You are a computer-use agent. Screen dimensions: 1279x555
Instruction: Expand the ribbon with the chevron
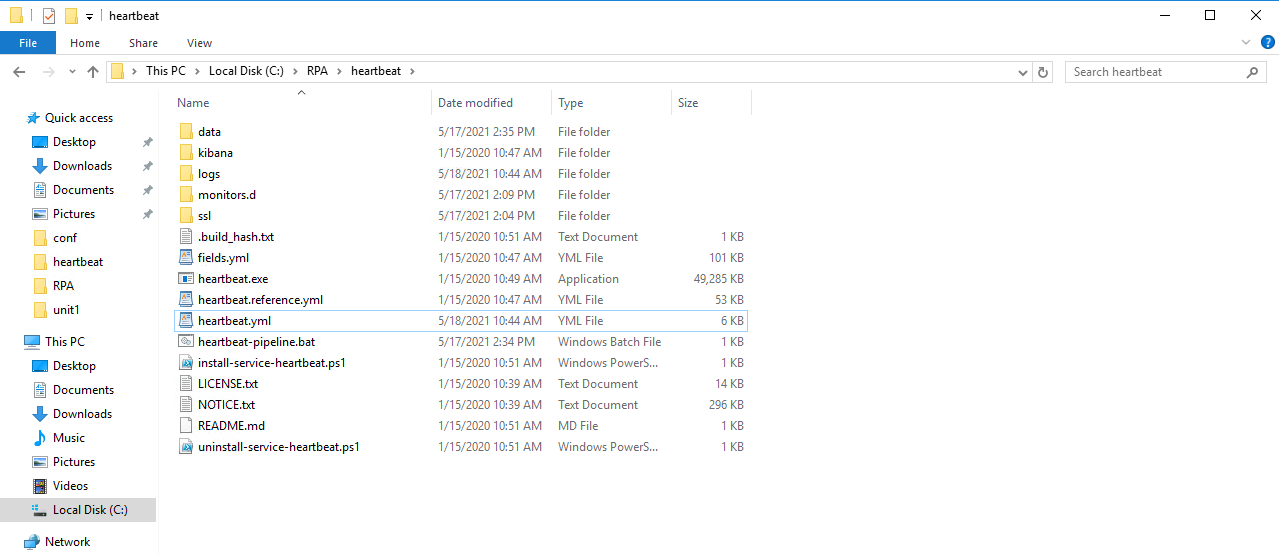pos(1246,42)
